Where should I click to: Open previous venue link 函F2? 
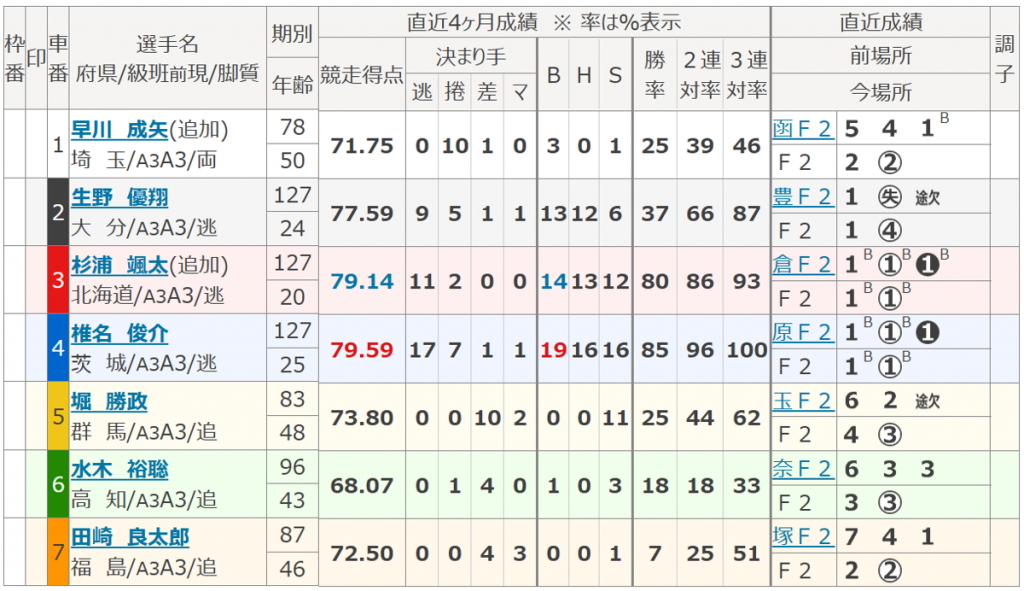pos(802,128)
